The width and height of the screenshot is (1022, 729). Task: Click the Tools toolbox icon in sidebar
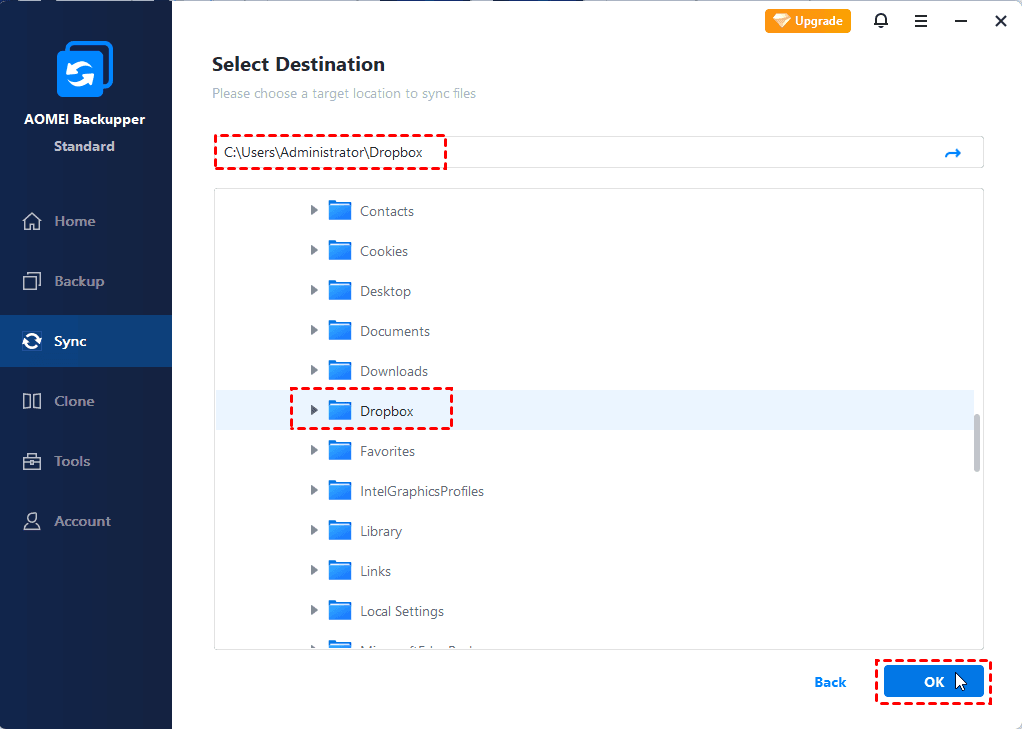click(32, 461)
